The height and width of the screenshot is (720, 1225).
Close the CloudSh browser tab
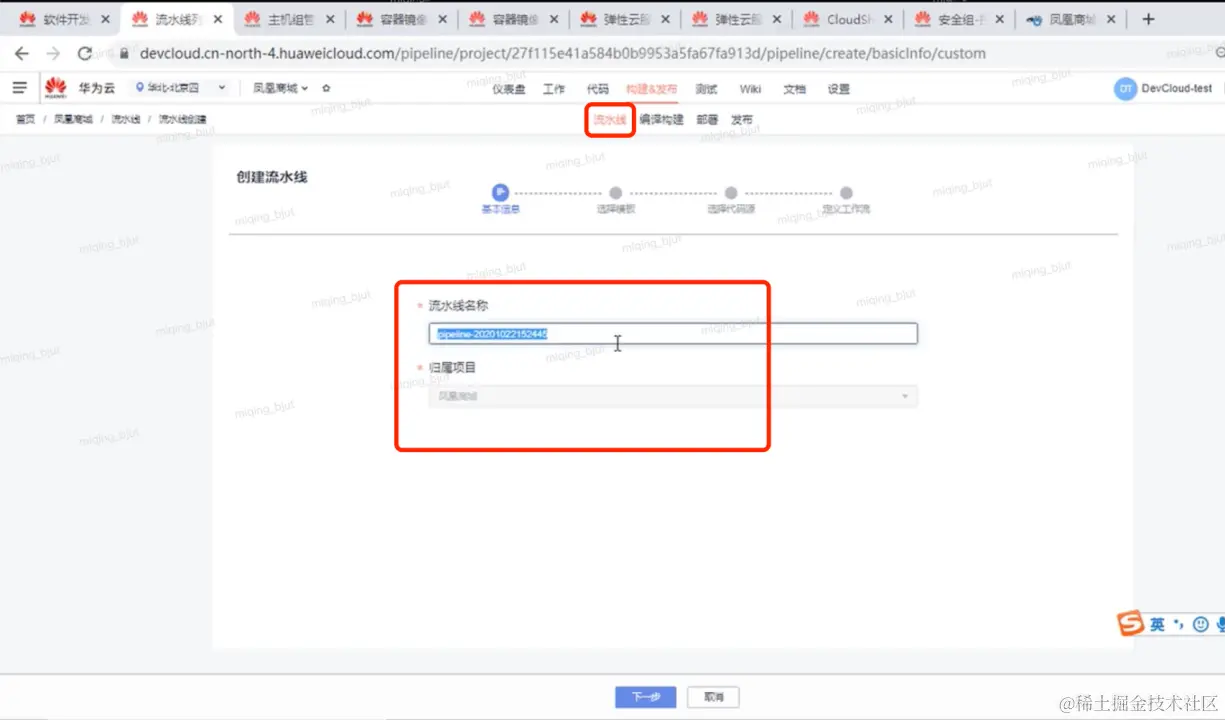point(888,19)
